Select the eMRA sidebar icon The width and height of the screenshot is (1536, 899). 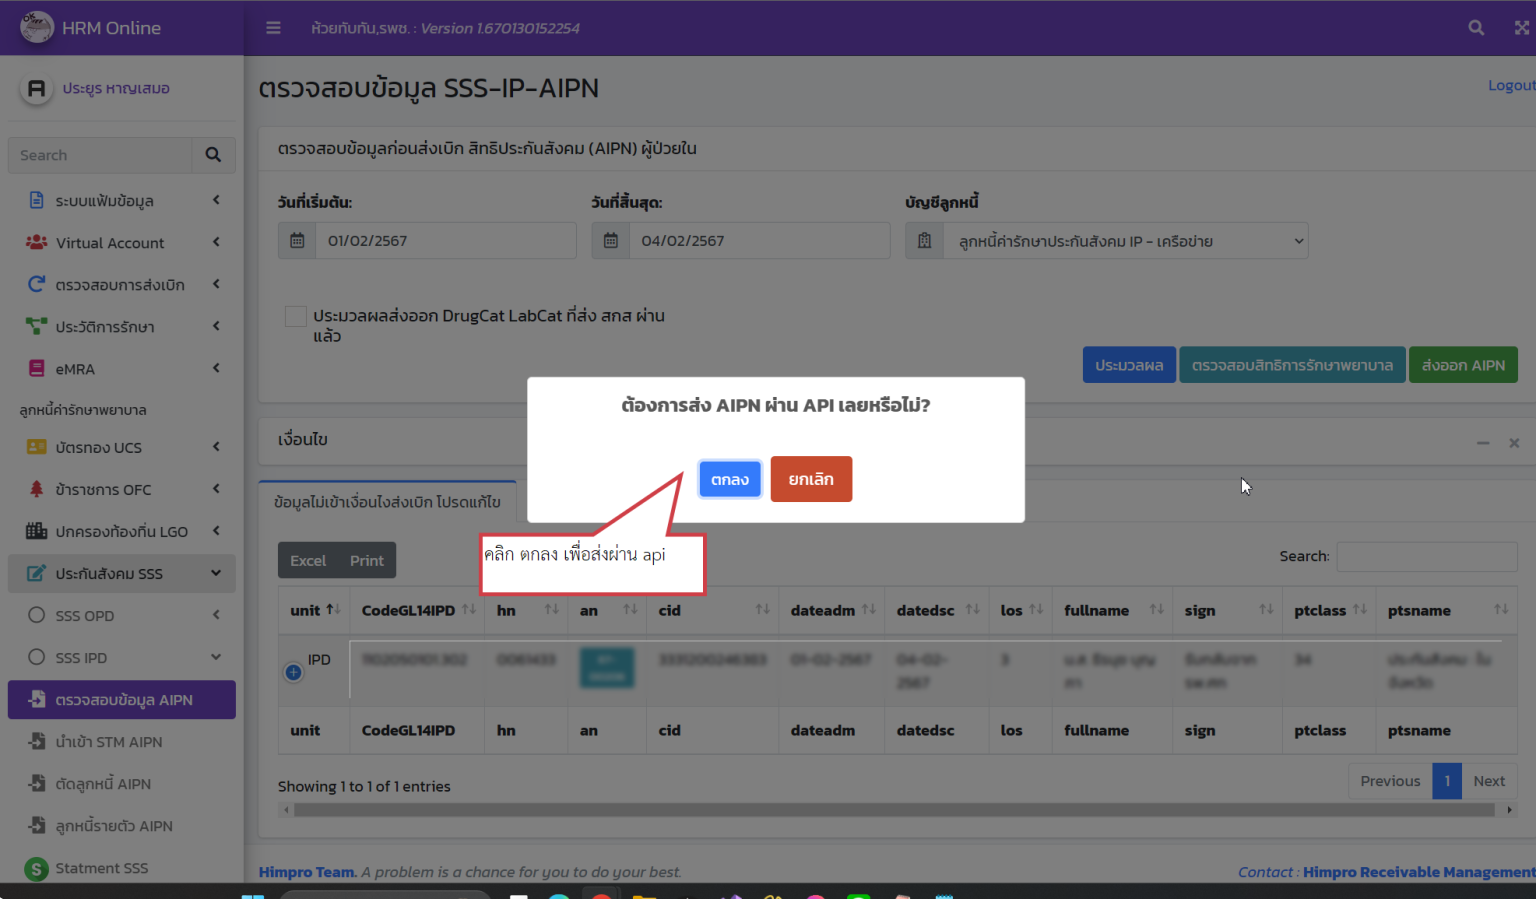coord(34,368)
